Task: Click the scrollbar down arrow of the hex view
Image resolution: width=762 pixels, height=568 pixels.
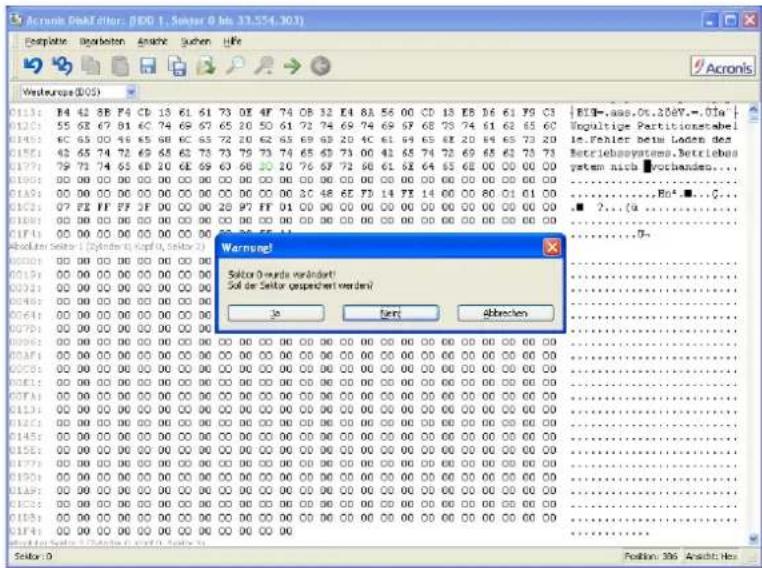Action: coord(754,538)
